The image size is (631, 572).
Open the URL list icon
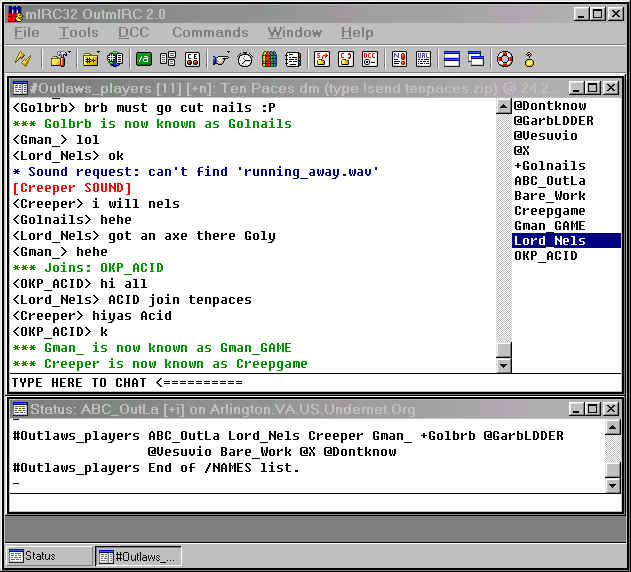pos(424,59)
